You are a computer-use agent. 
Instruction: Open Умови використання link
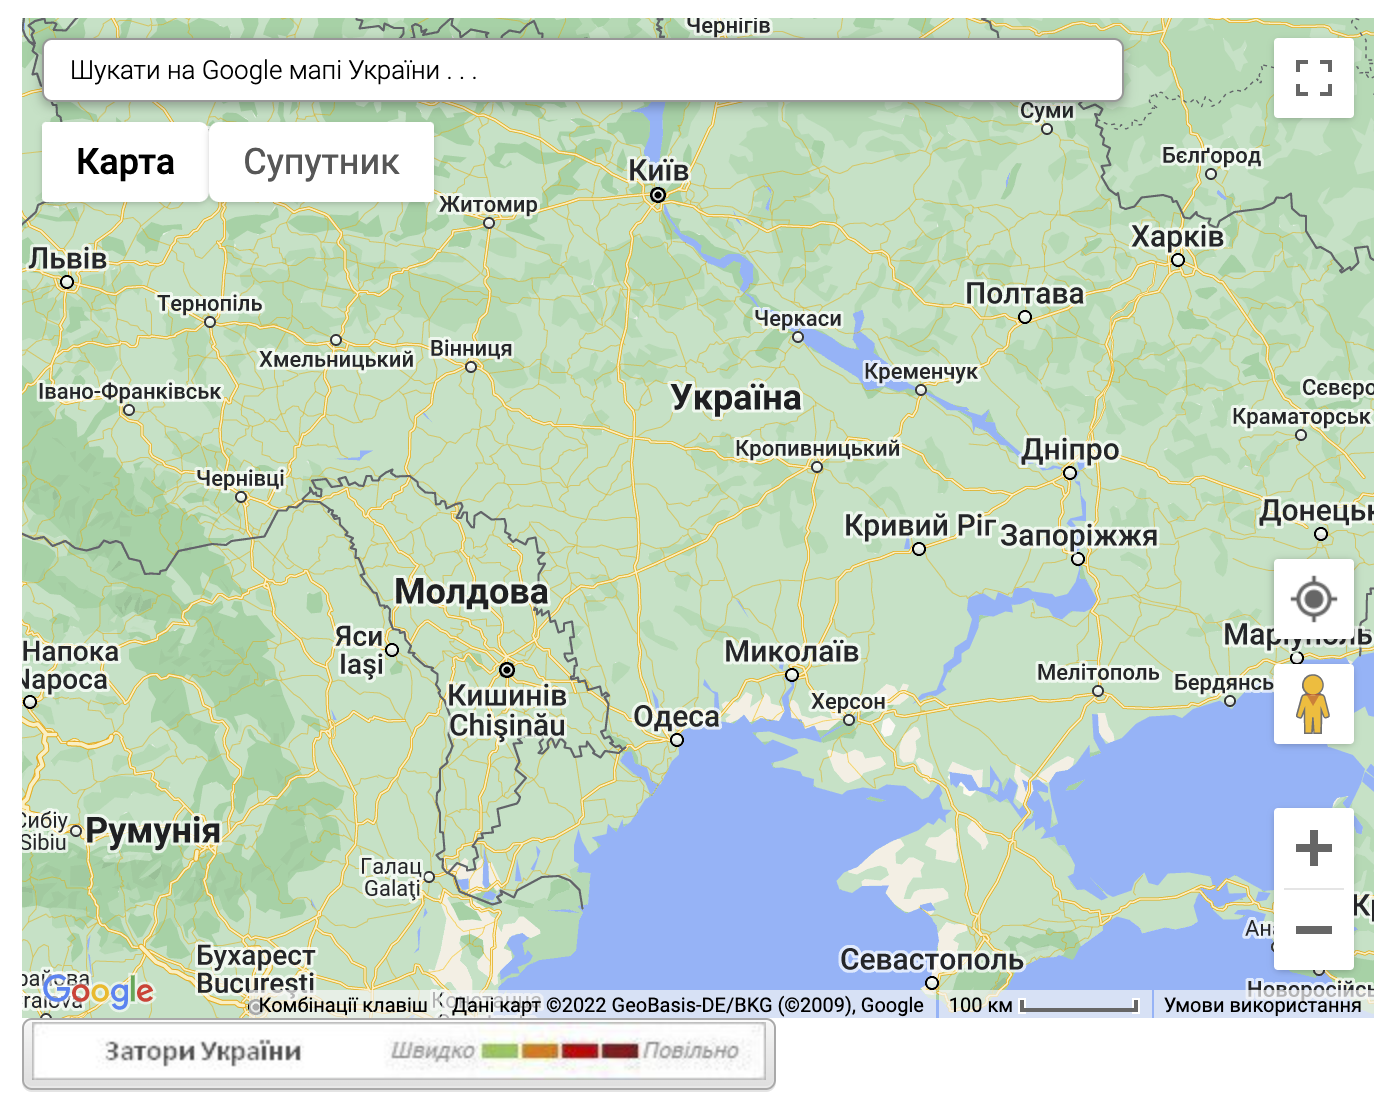click(1262, 1005)
